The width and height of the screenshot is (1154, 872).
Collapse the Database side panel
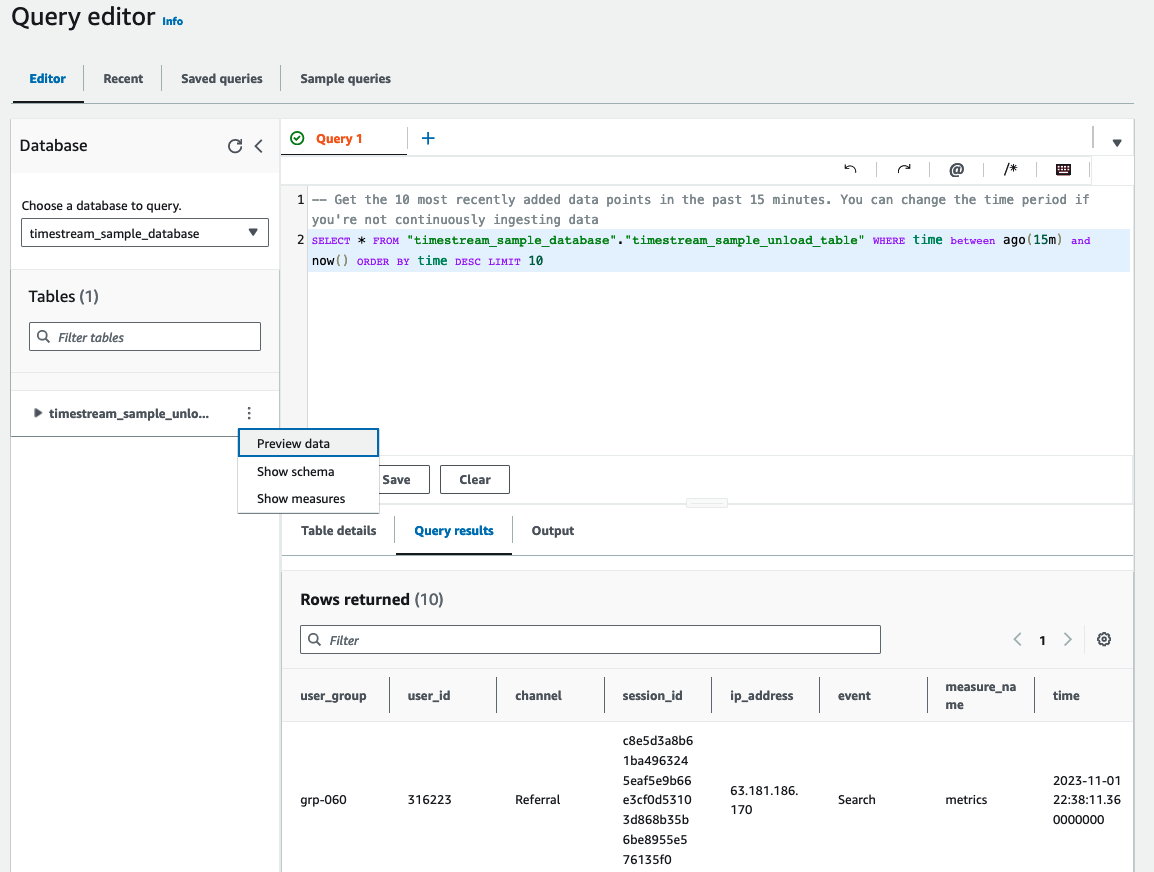point(259,146)
